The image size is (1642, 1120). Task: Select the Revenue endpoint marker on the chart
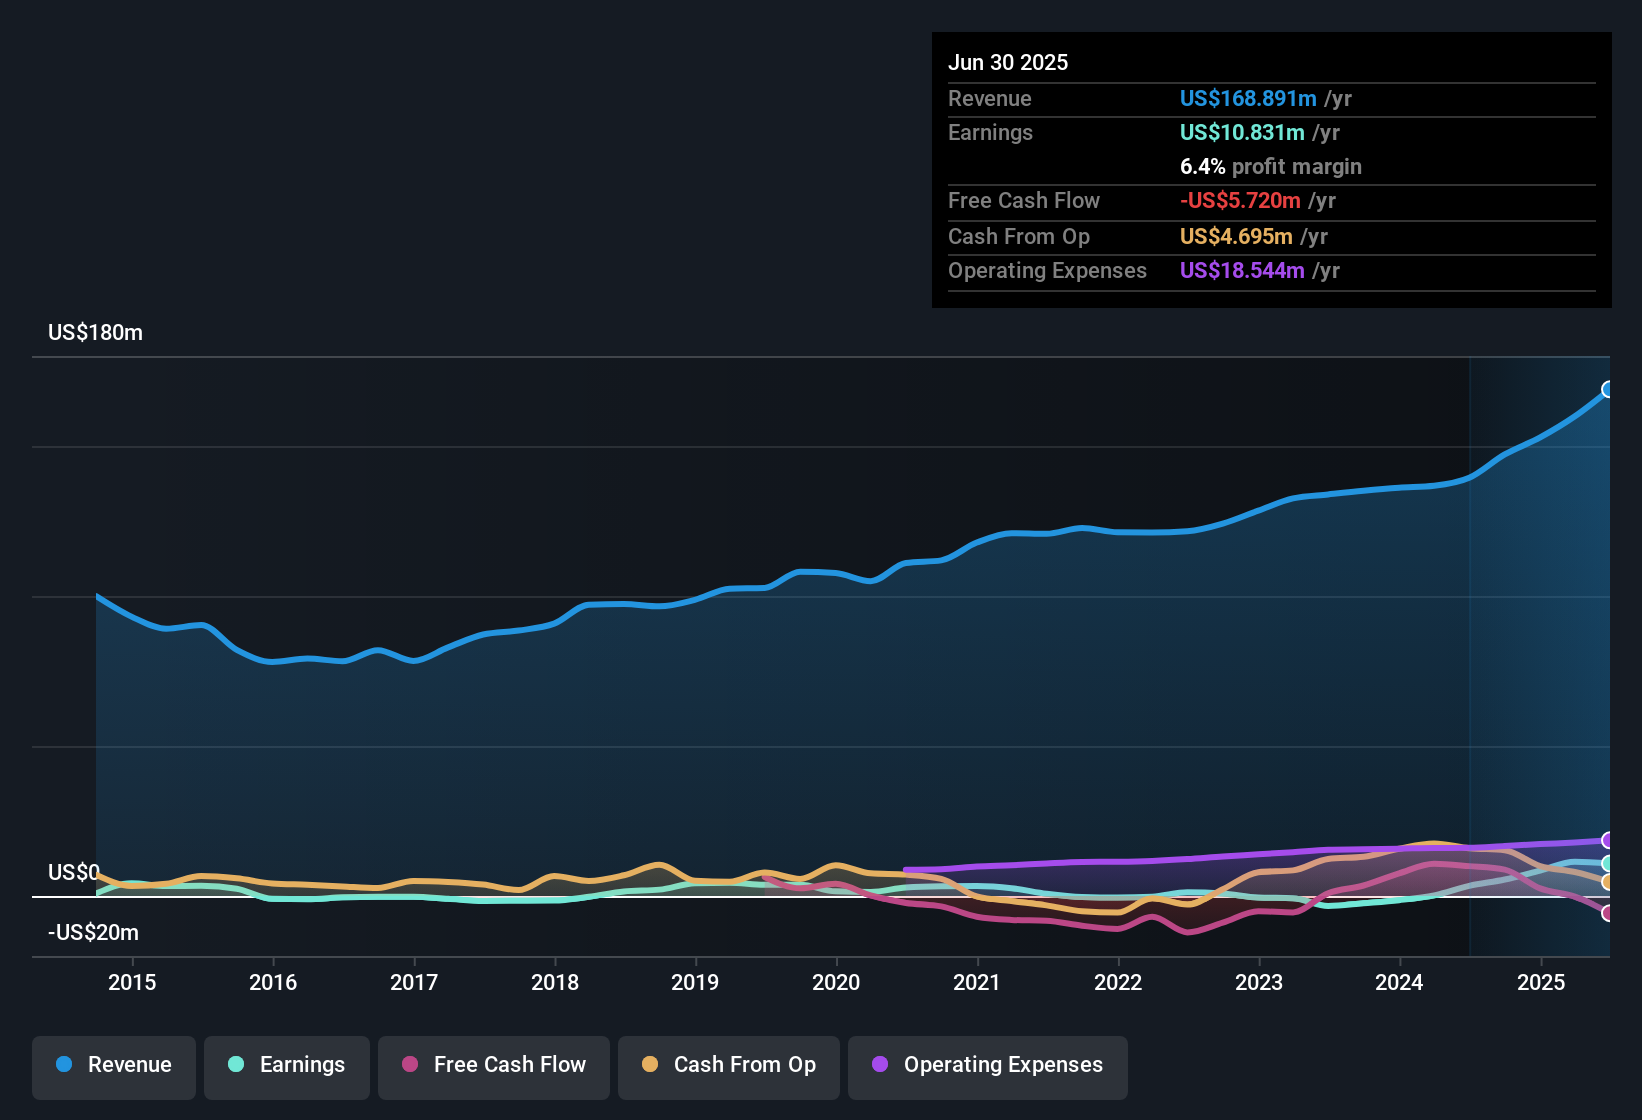1608,389
